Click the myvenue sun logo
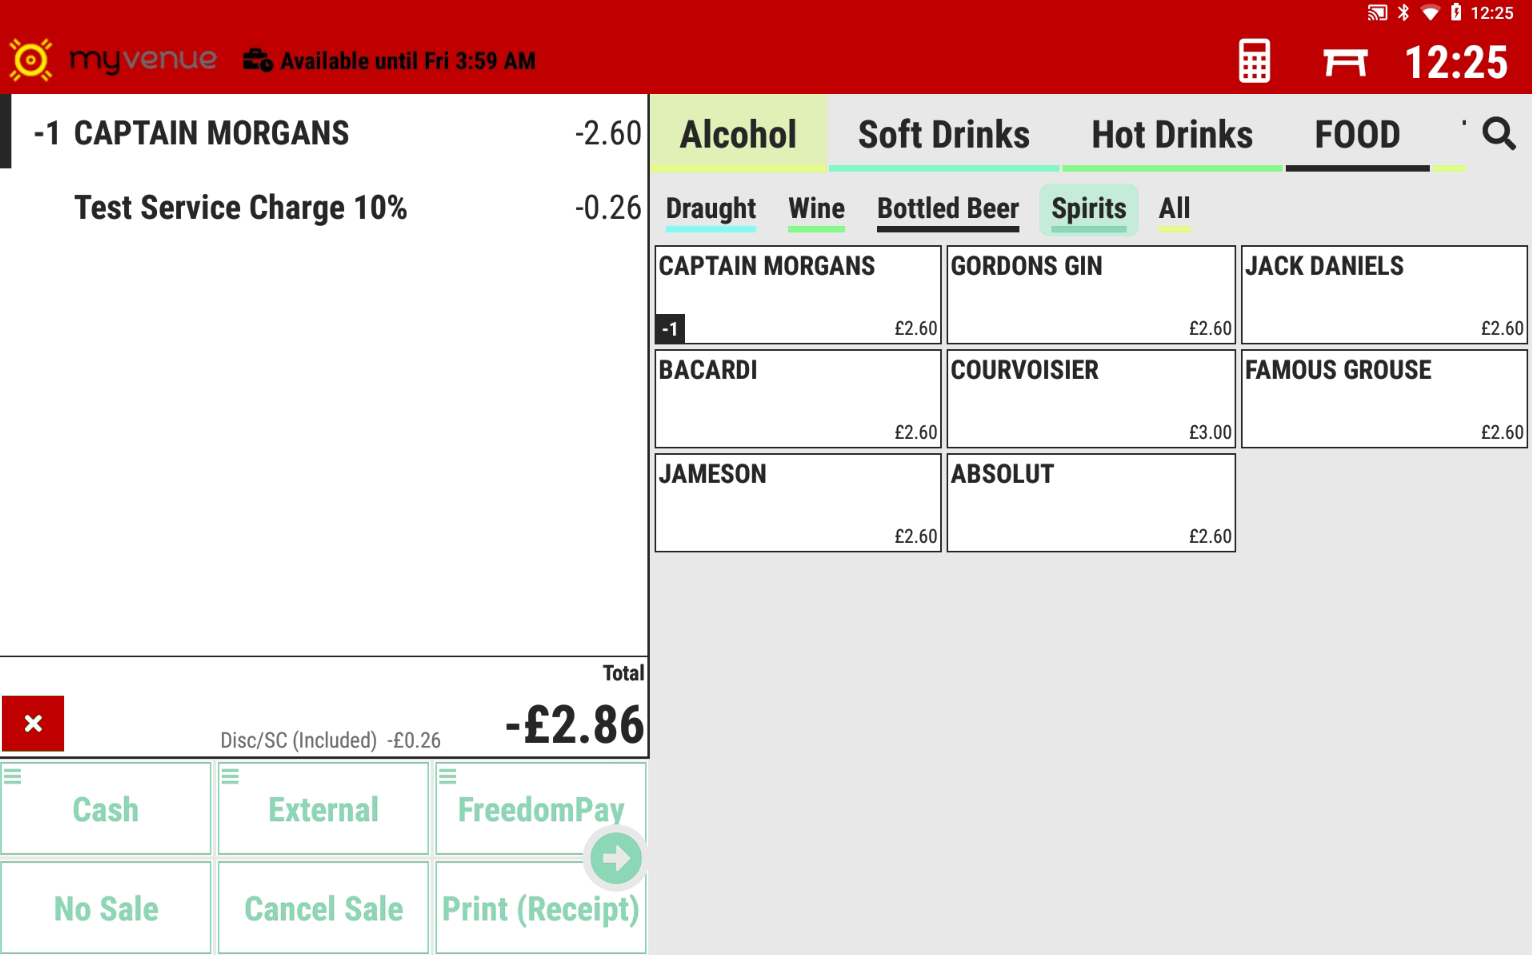The width and height of the screenshot is (1532, 955). 30,60
